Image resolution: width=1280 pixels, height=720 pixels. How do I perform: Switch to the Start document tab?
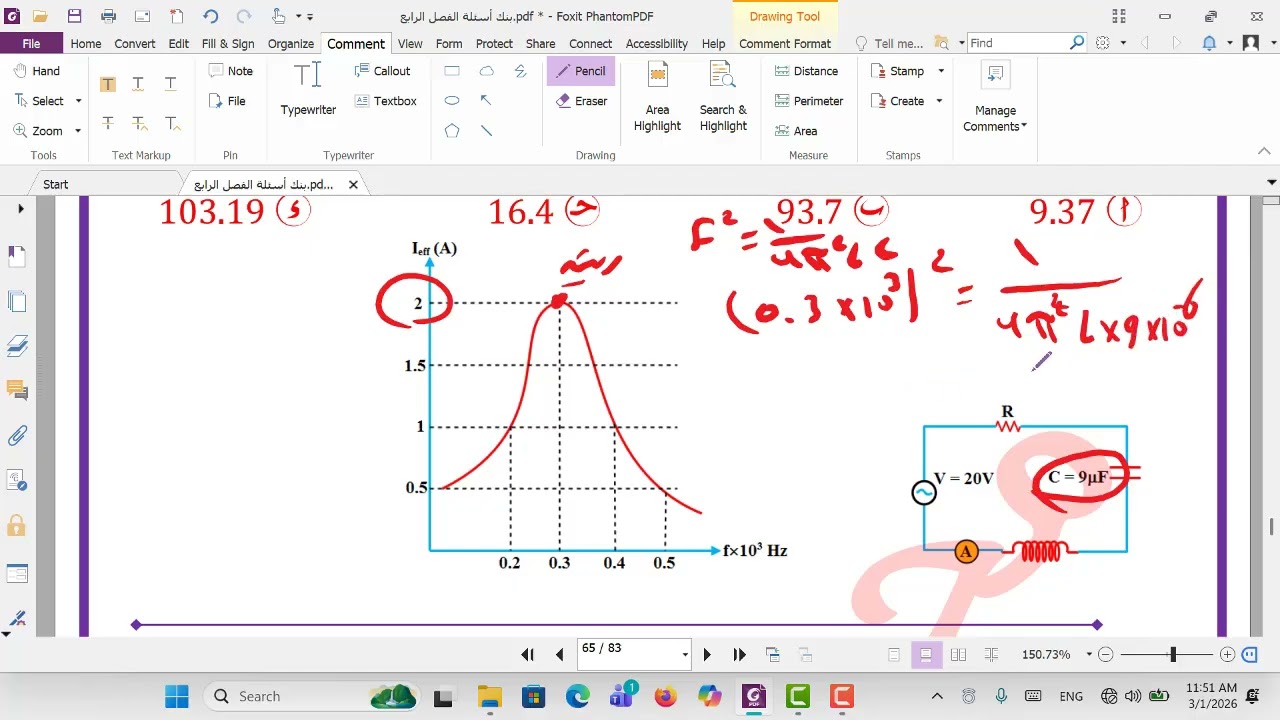pos(56,184)
